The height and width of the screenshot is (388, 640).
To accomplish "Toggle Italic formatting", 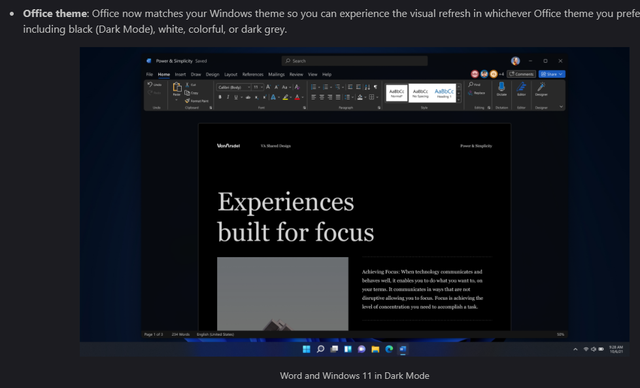I will click(x=228, y=97).
